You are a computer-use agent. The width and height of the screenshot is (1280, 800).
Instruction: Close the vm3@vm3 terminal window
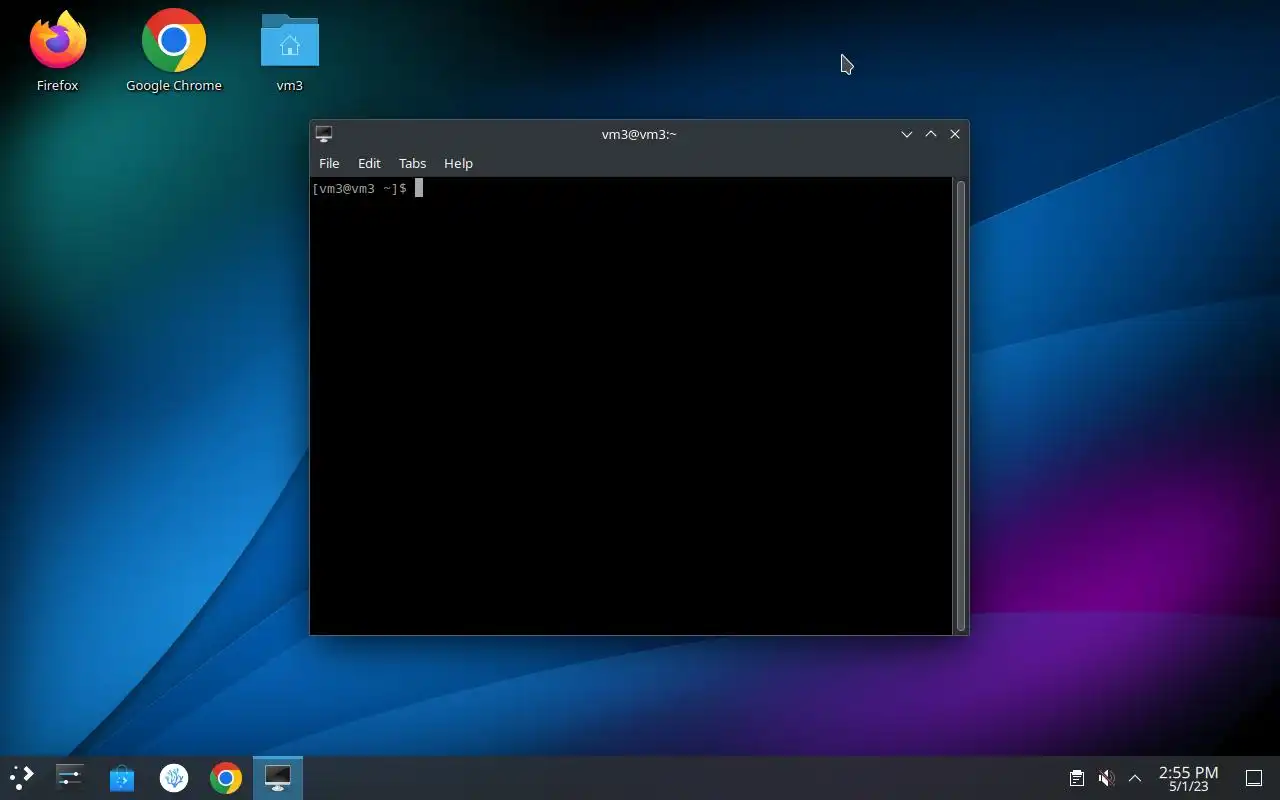955,134
